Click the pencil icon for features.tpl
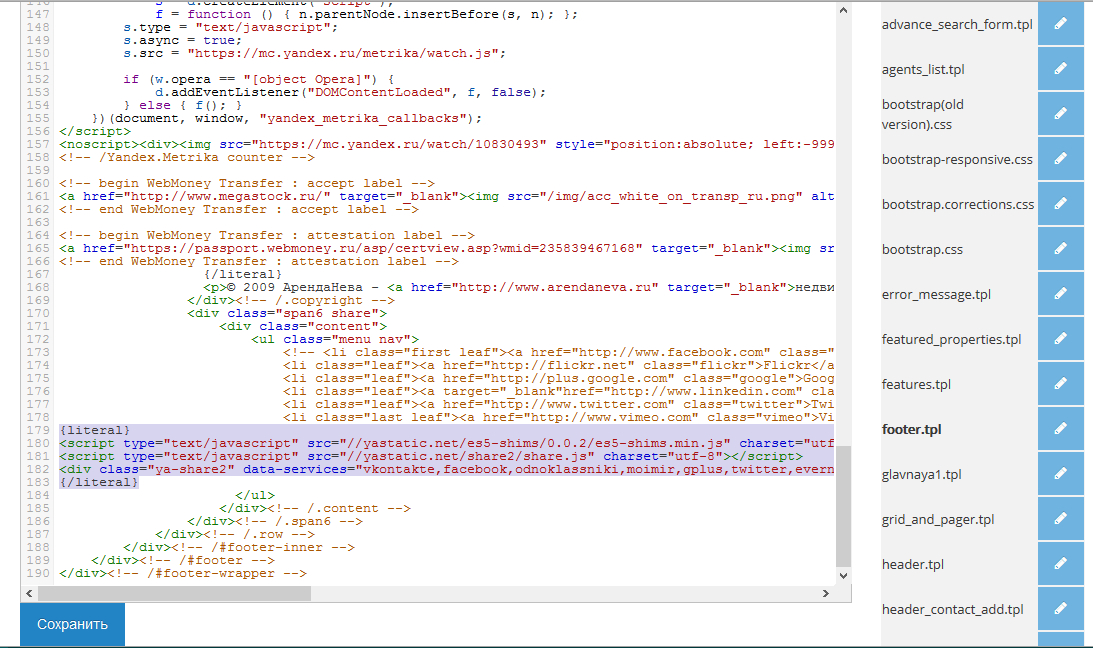Image resolution: width=1093 pixels, height=648 pixels. pos(1060,384)
